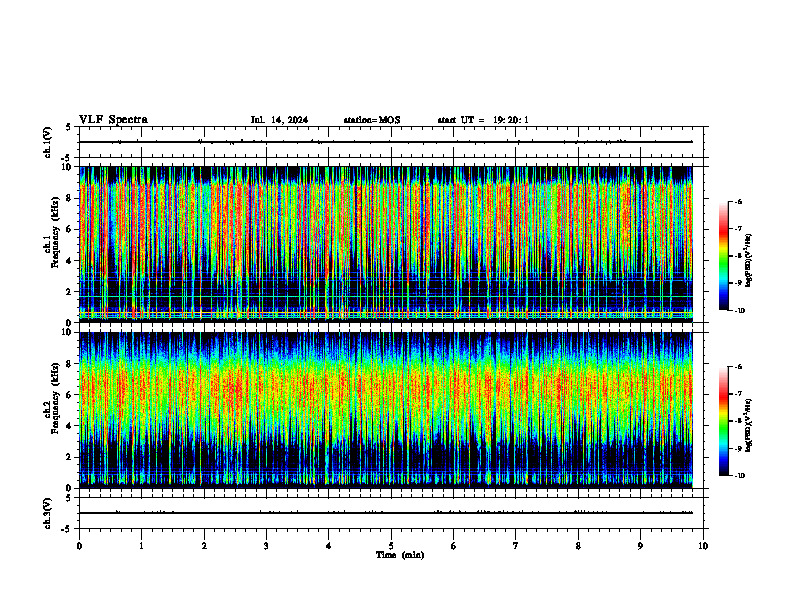
Task: Click the "start UT = 19:20: 1" text
Action: click(x=483, y=120)
